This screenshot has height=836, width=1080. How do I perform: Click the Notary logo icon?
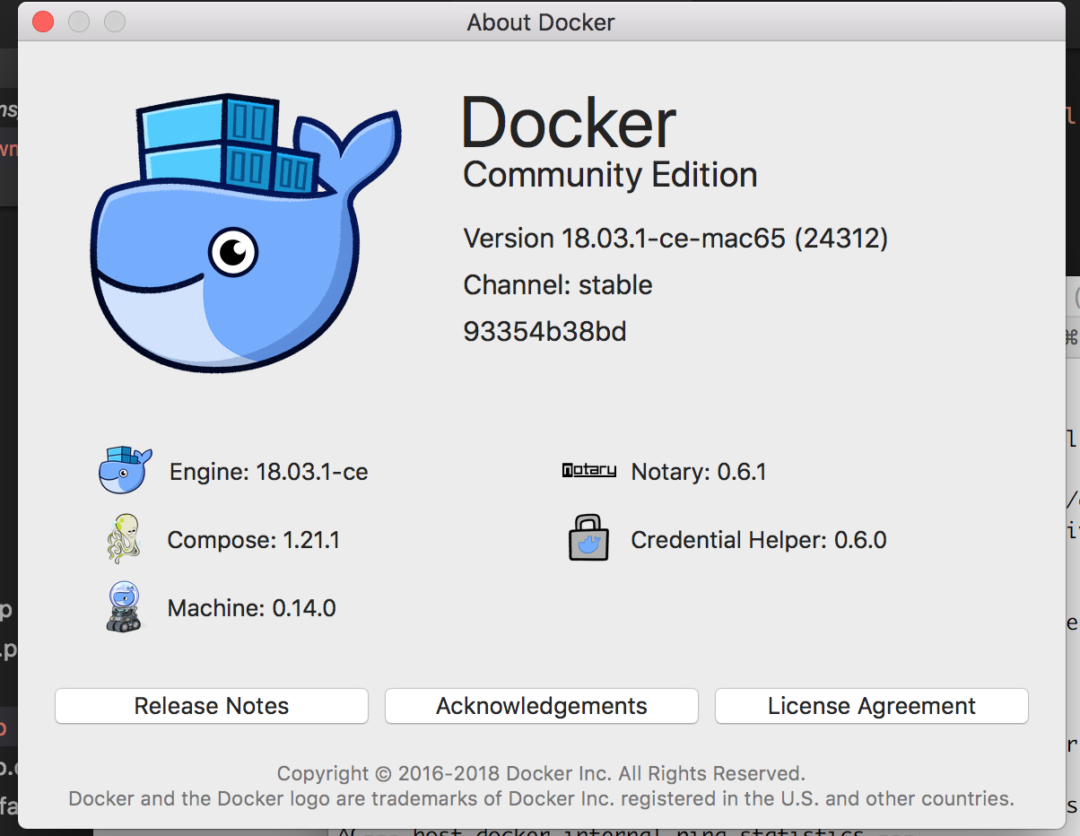[x=588, y=470]
